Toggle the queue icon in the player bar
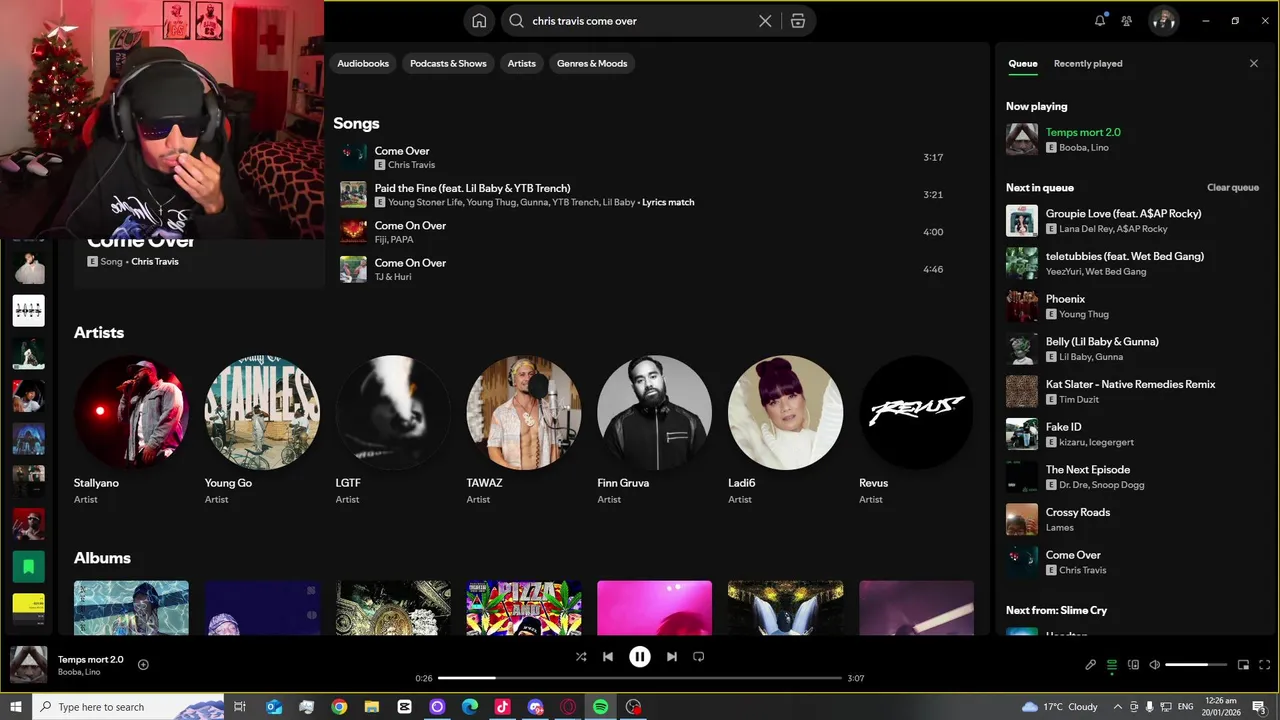 click(1112, 665)
